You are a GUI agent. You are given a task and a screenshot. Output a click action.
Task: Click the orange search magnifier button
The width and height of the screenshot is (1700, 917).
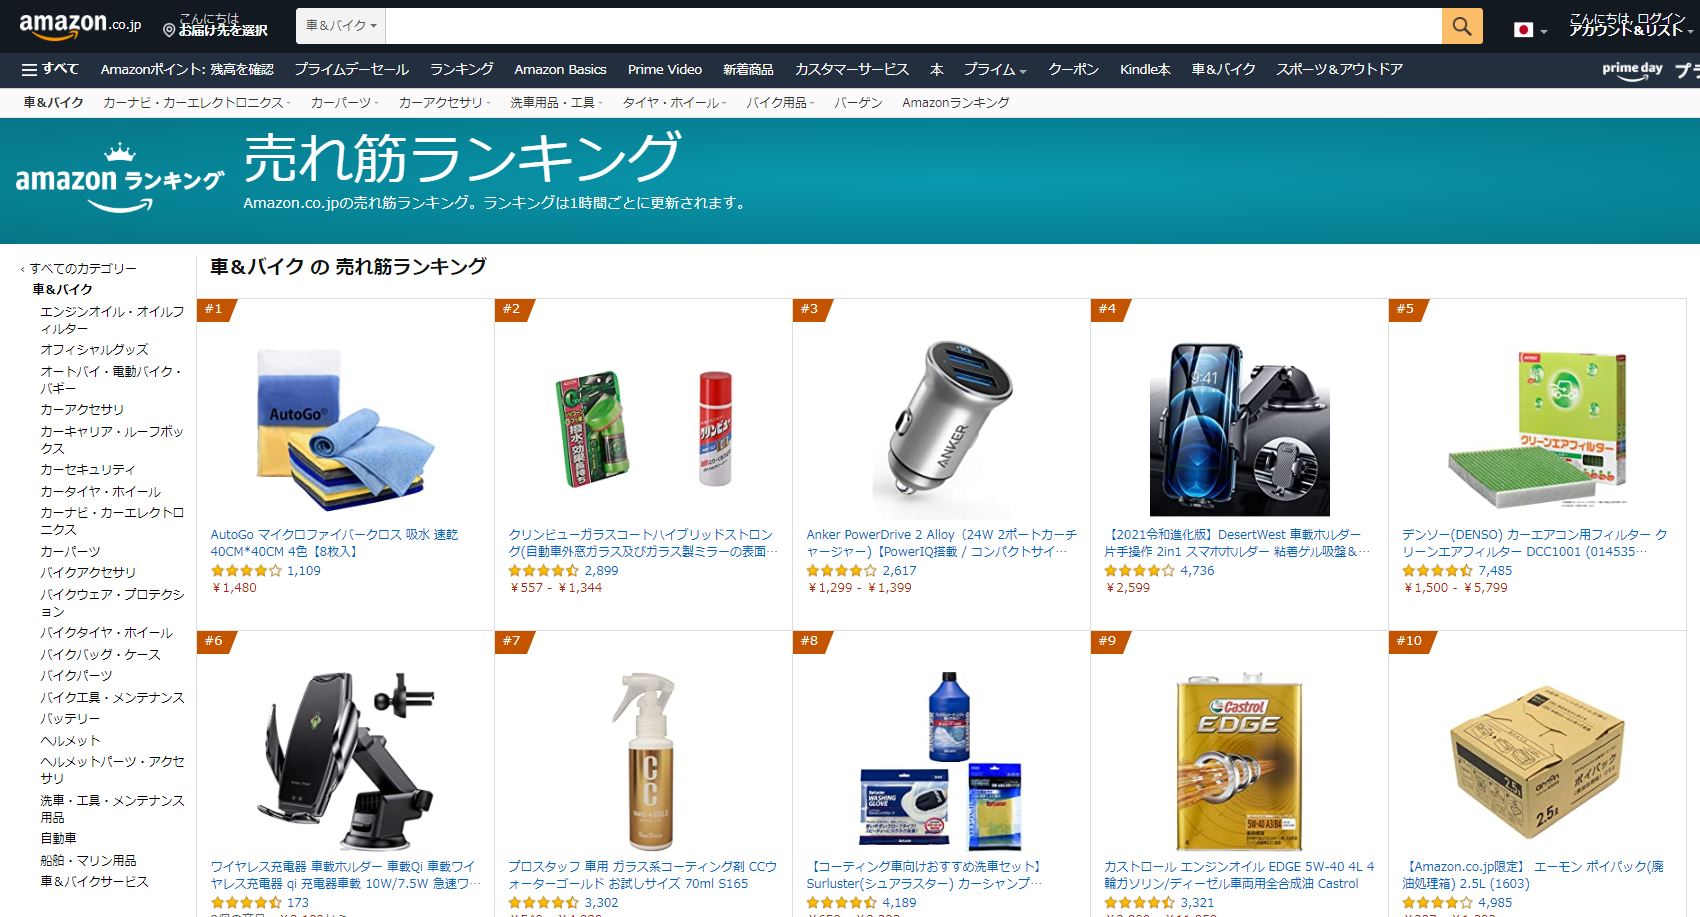coord(1461,26)
